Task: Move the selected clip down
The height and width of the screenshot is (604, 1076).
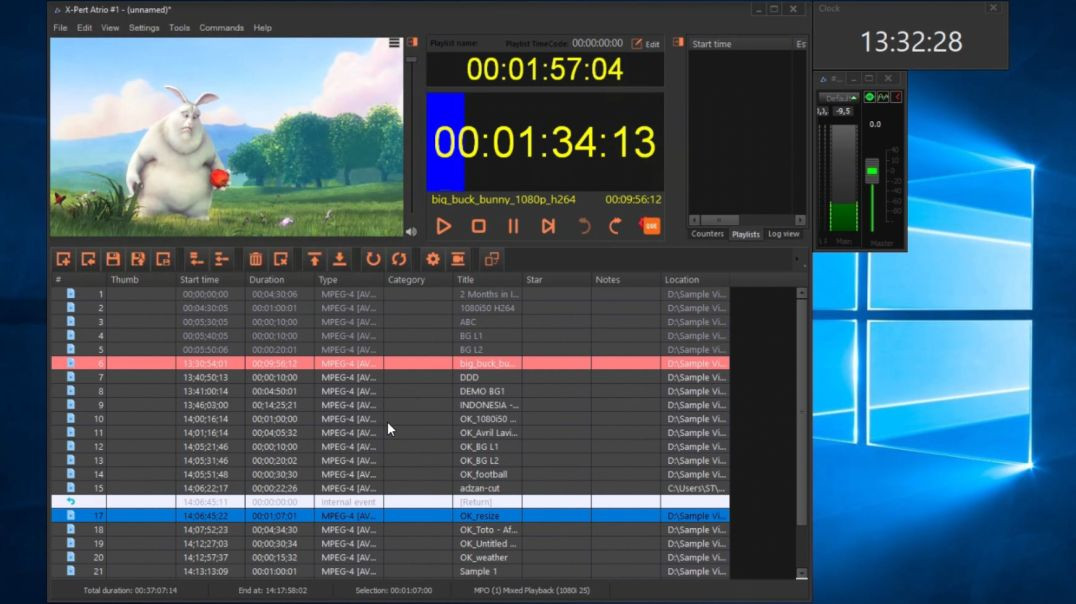Action: (340, 259)
